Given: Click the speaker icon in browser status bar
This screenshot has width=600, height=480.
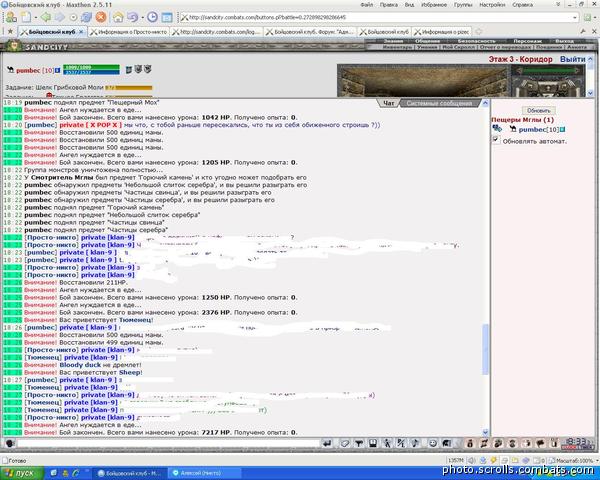Looking at the screenshot, I should (x=472, y=460).
